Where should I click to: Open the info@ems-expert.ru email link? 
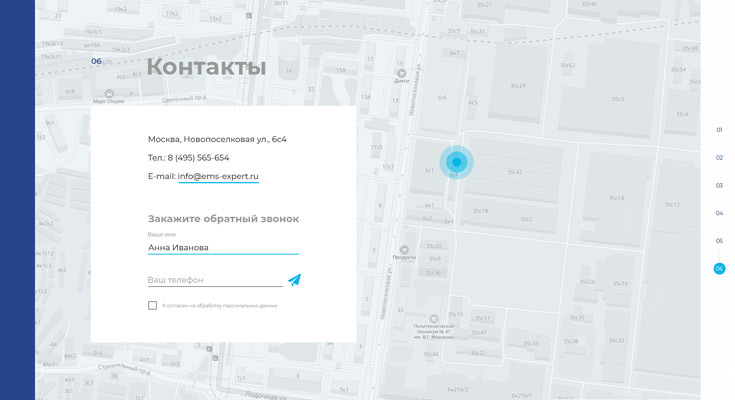click(x=218, y=176)
